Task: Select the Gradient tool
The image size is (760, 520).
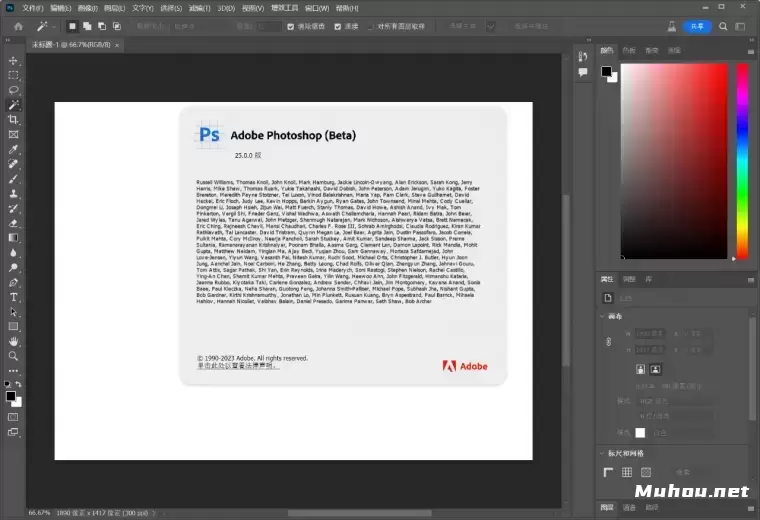Action: pyautogui.click(x=13, y=238)
